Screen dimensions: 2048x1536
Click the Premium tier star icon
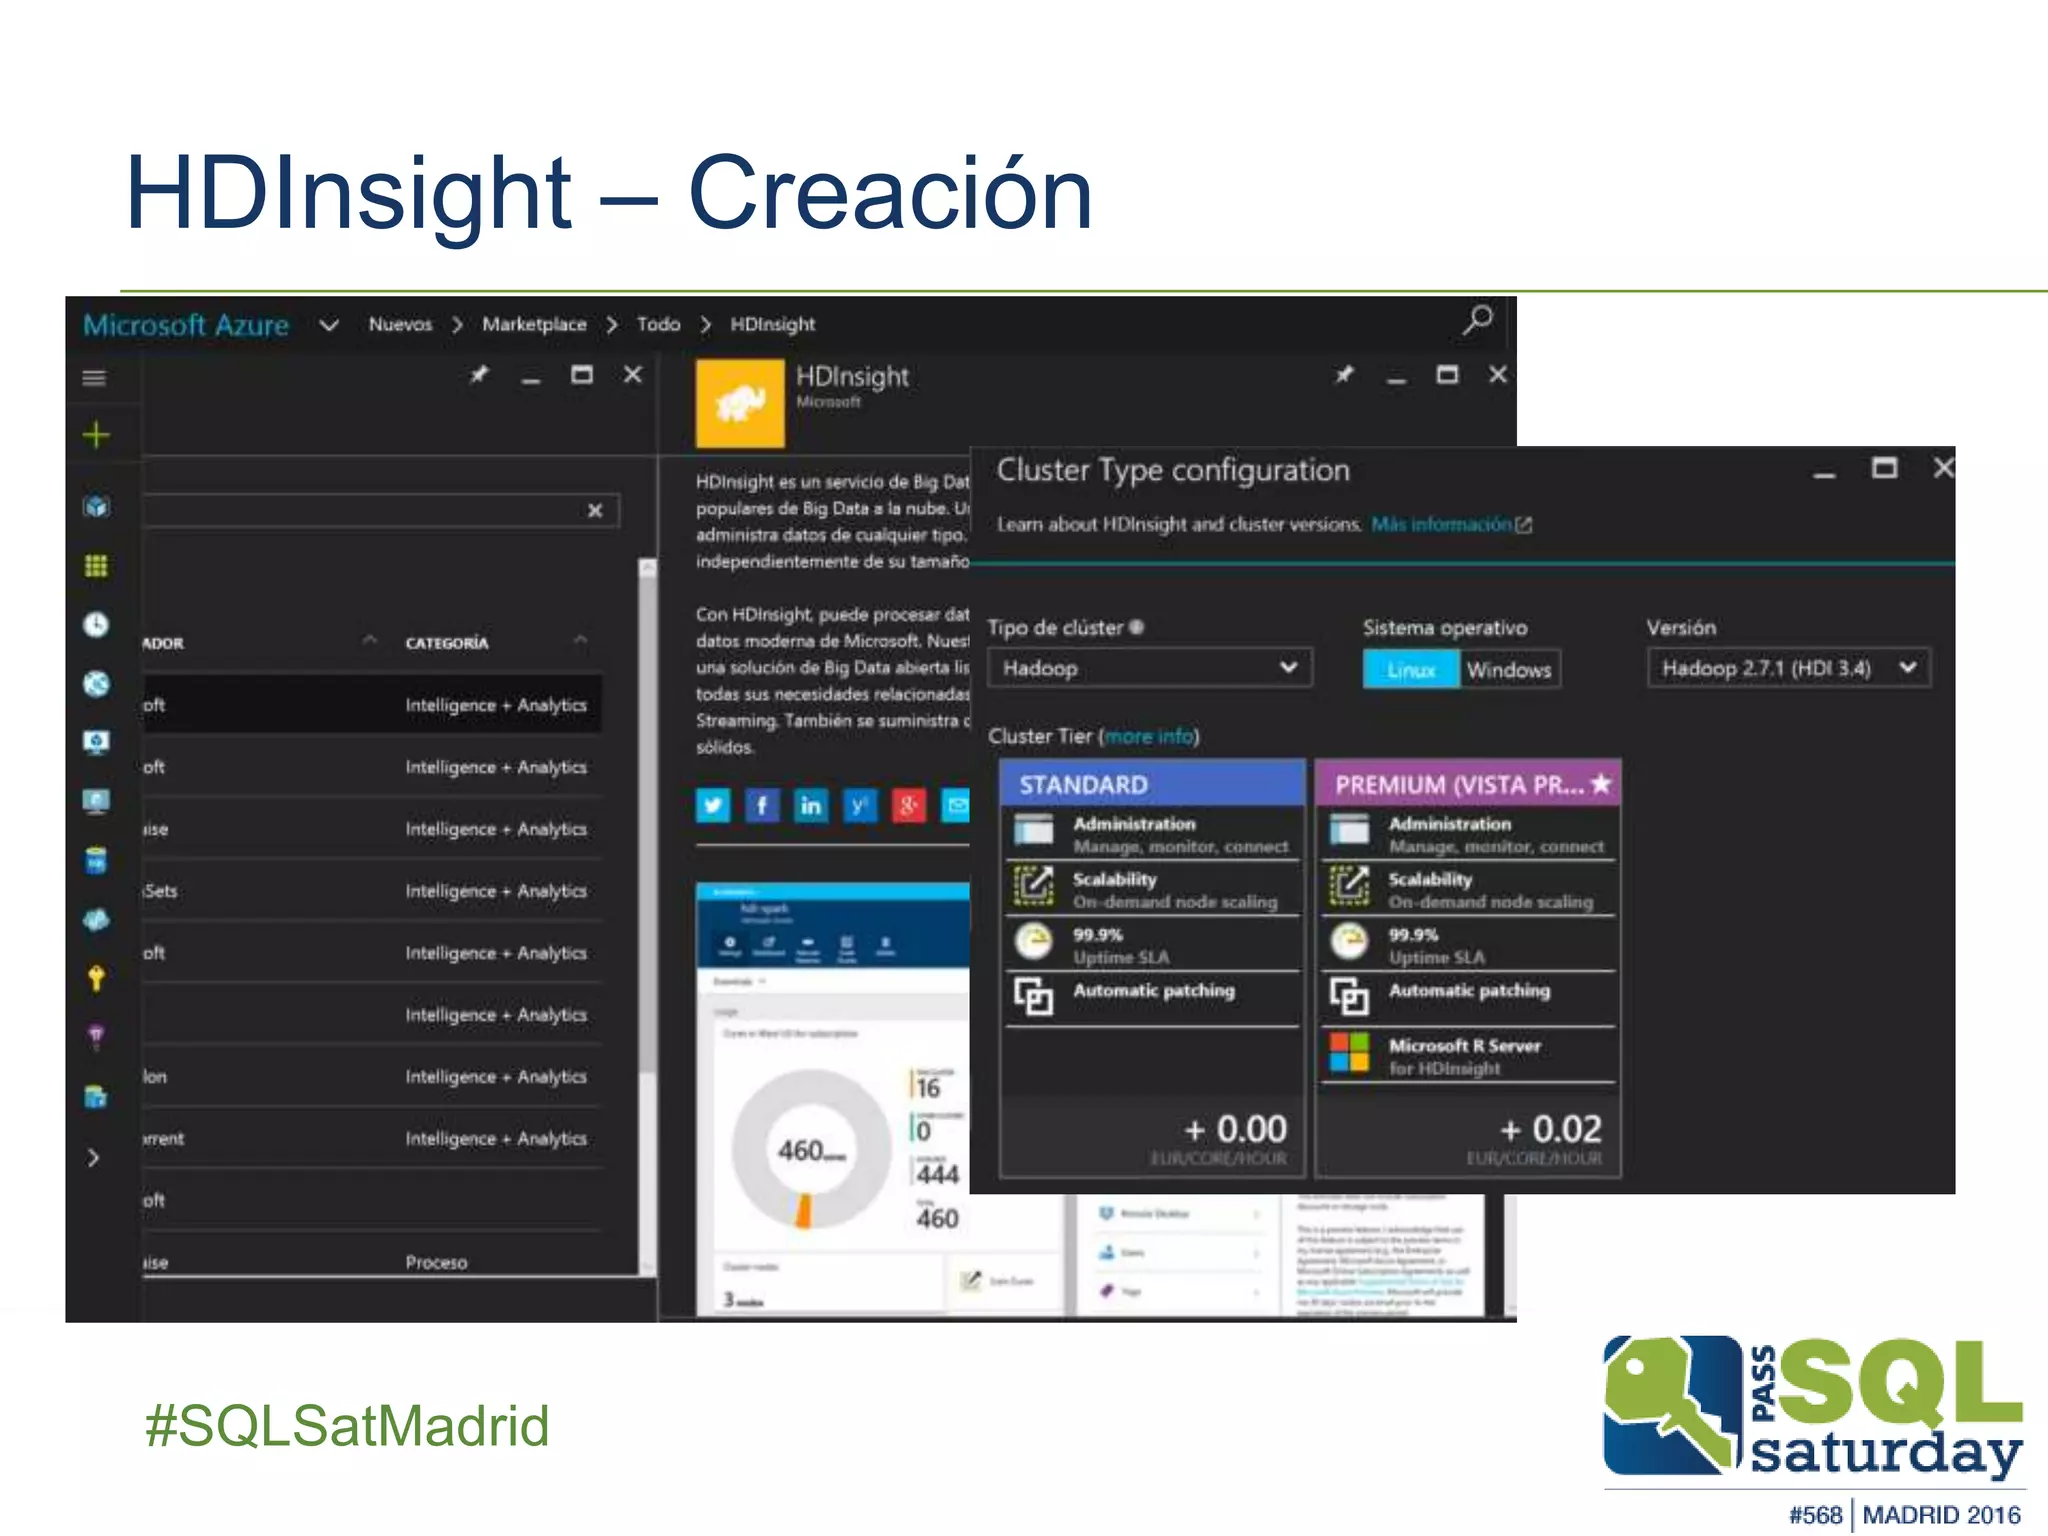1601,783
